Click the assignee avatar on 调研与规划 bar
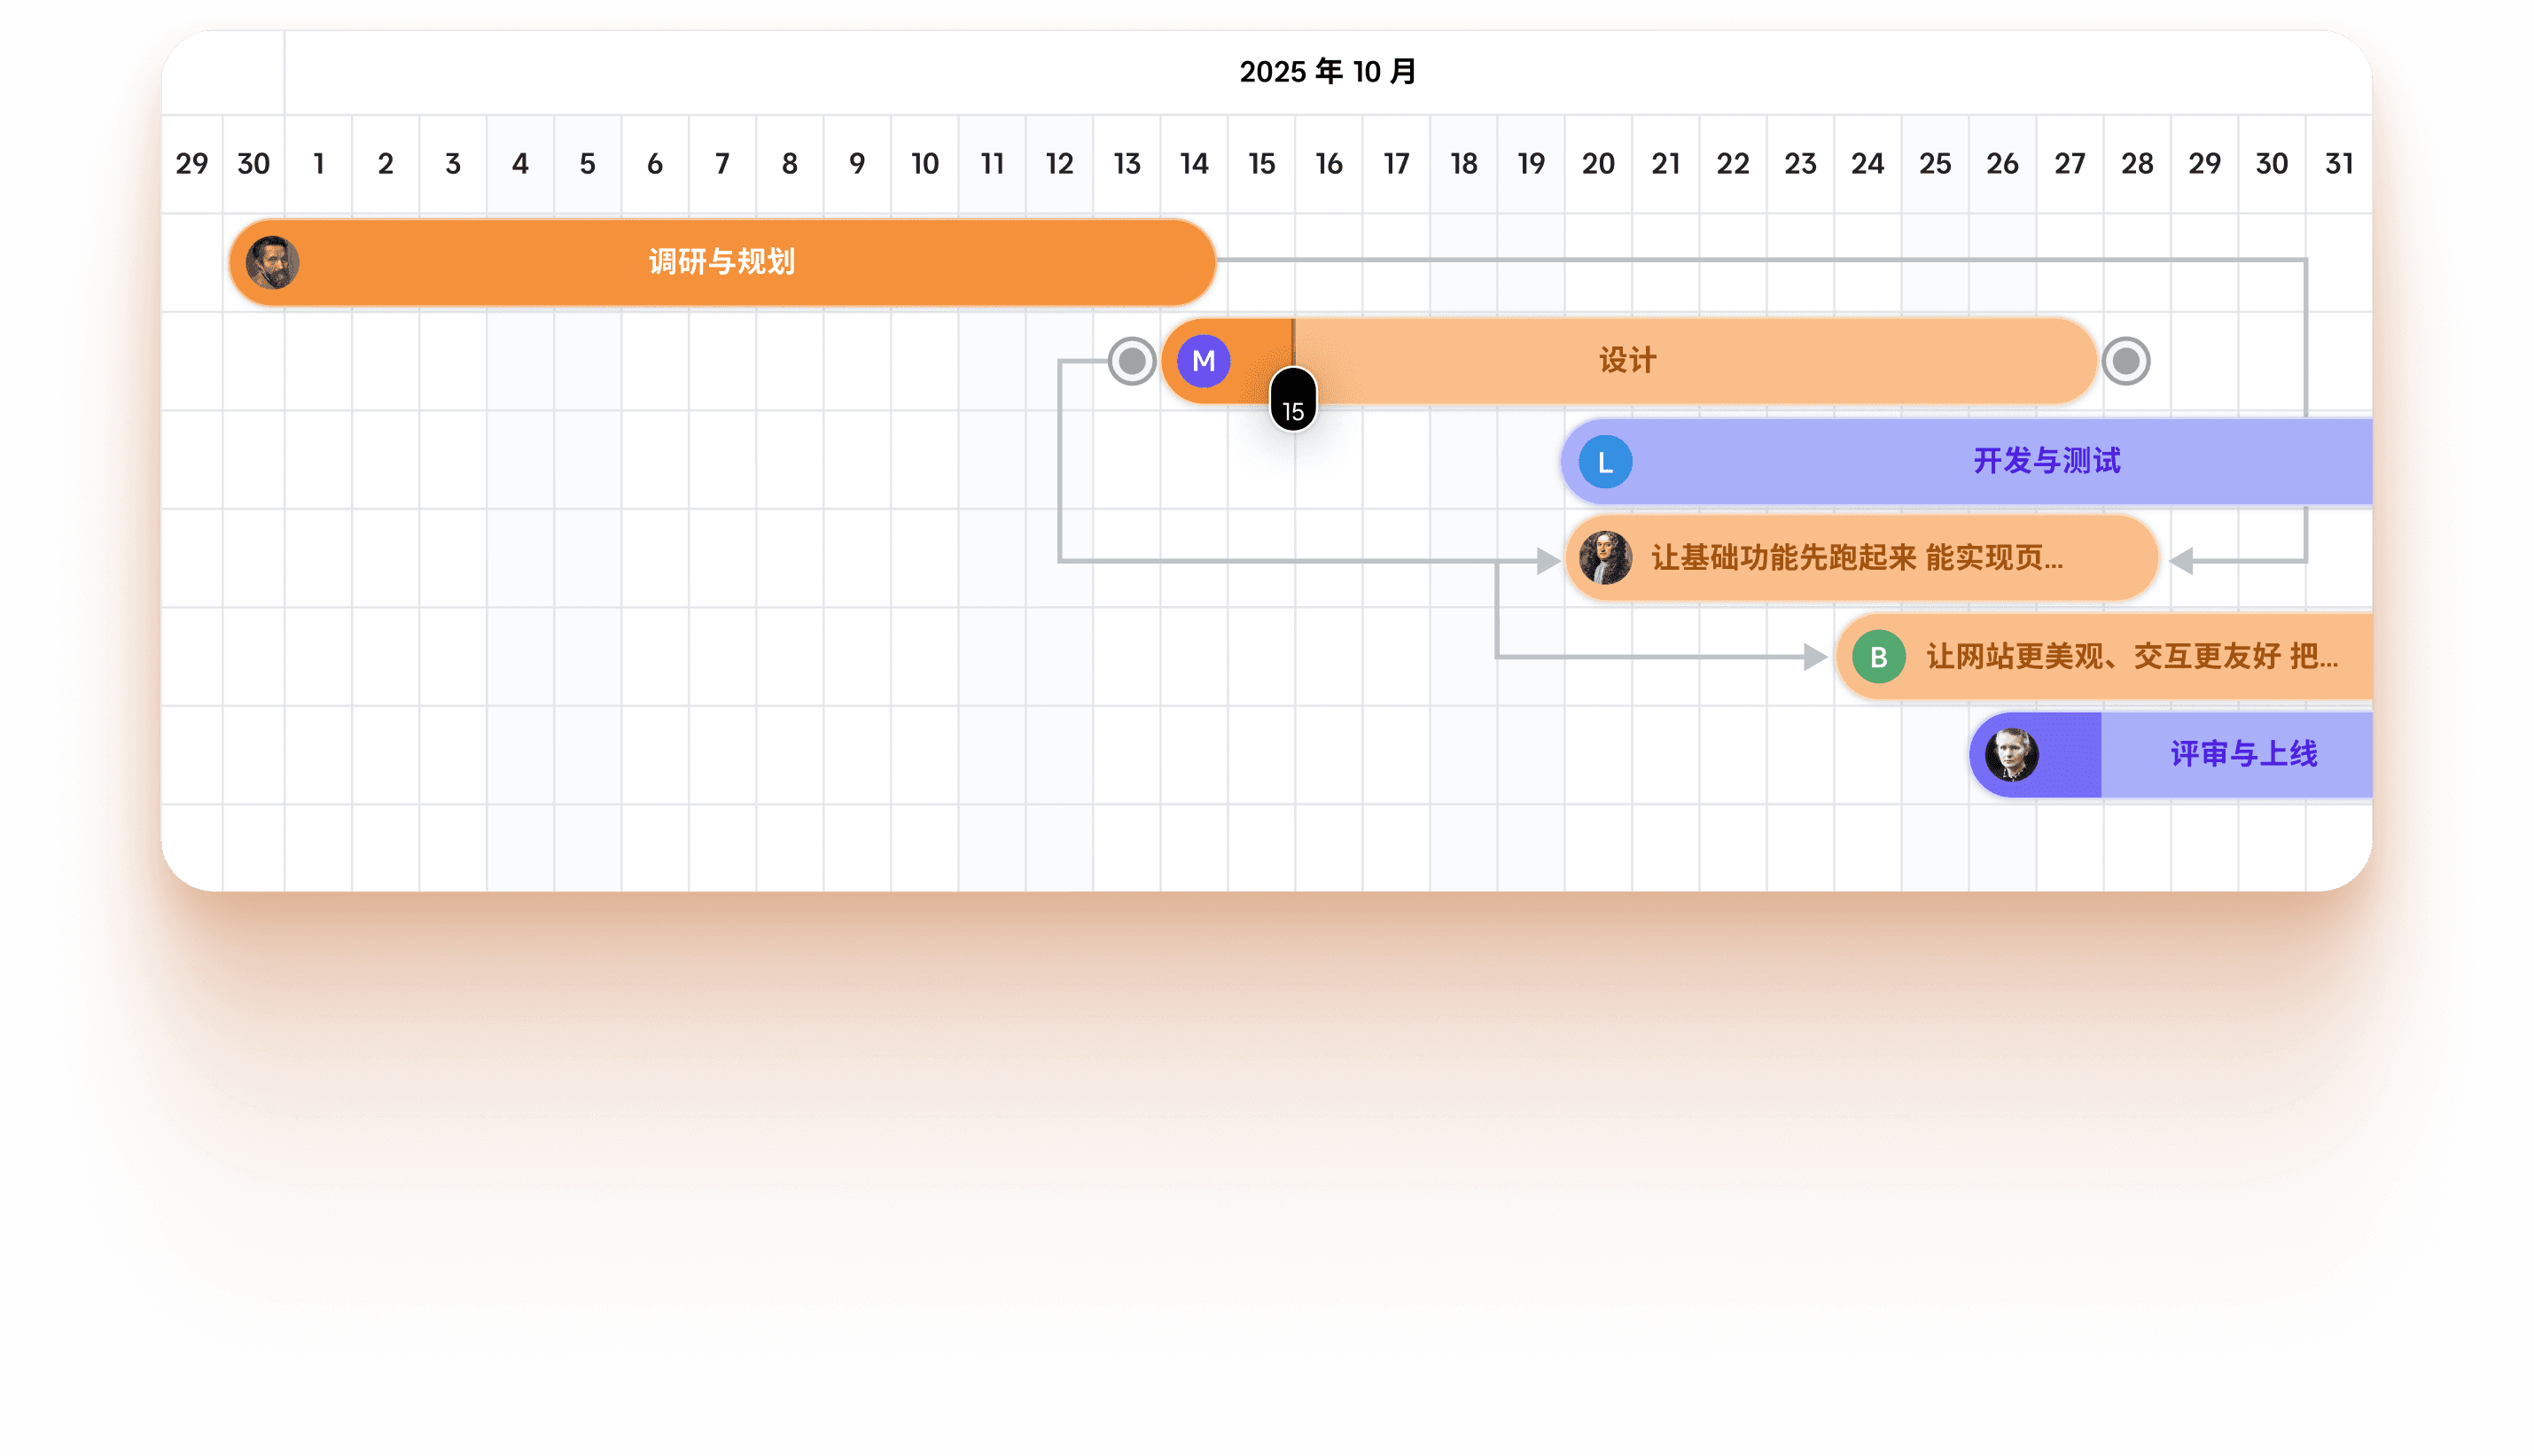 click(x=272, y=262)
